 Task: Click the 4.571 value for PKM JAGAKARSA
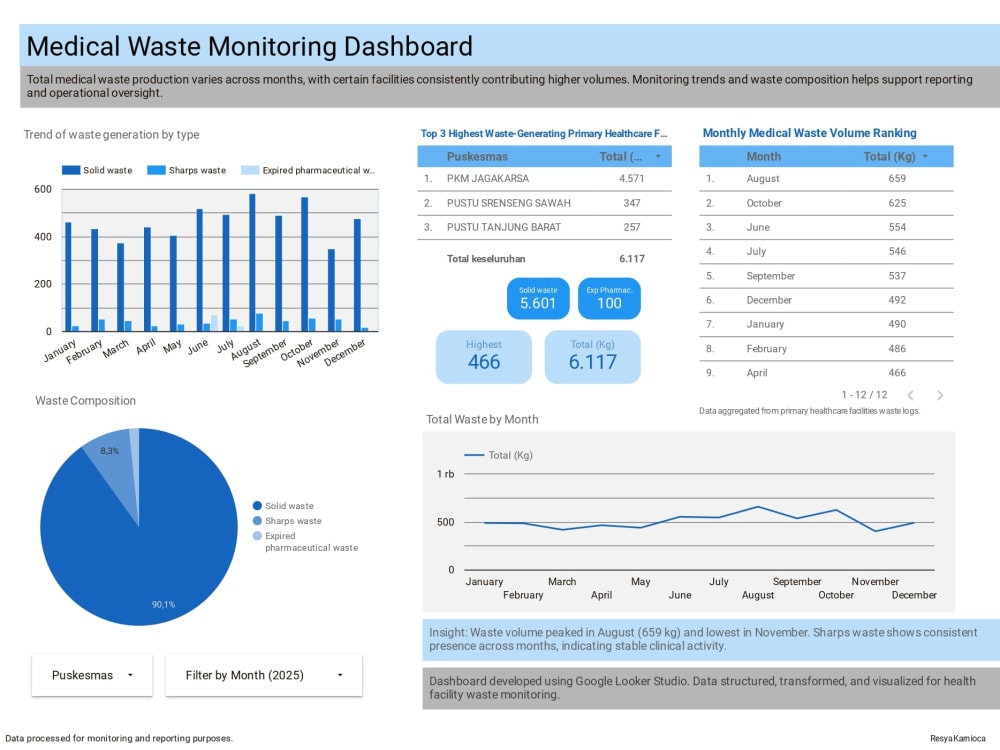tap(631, 179)
